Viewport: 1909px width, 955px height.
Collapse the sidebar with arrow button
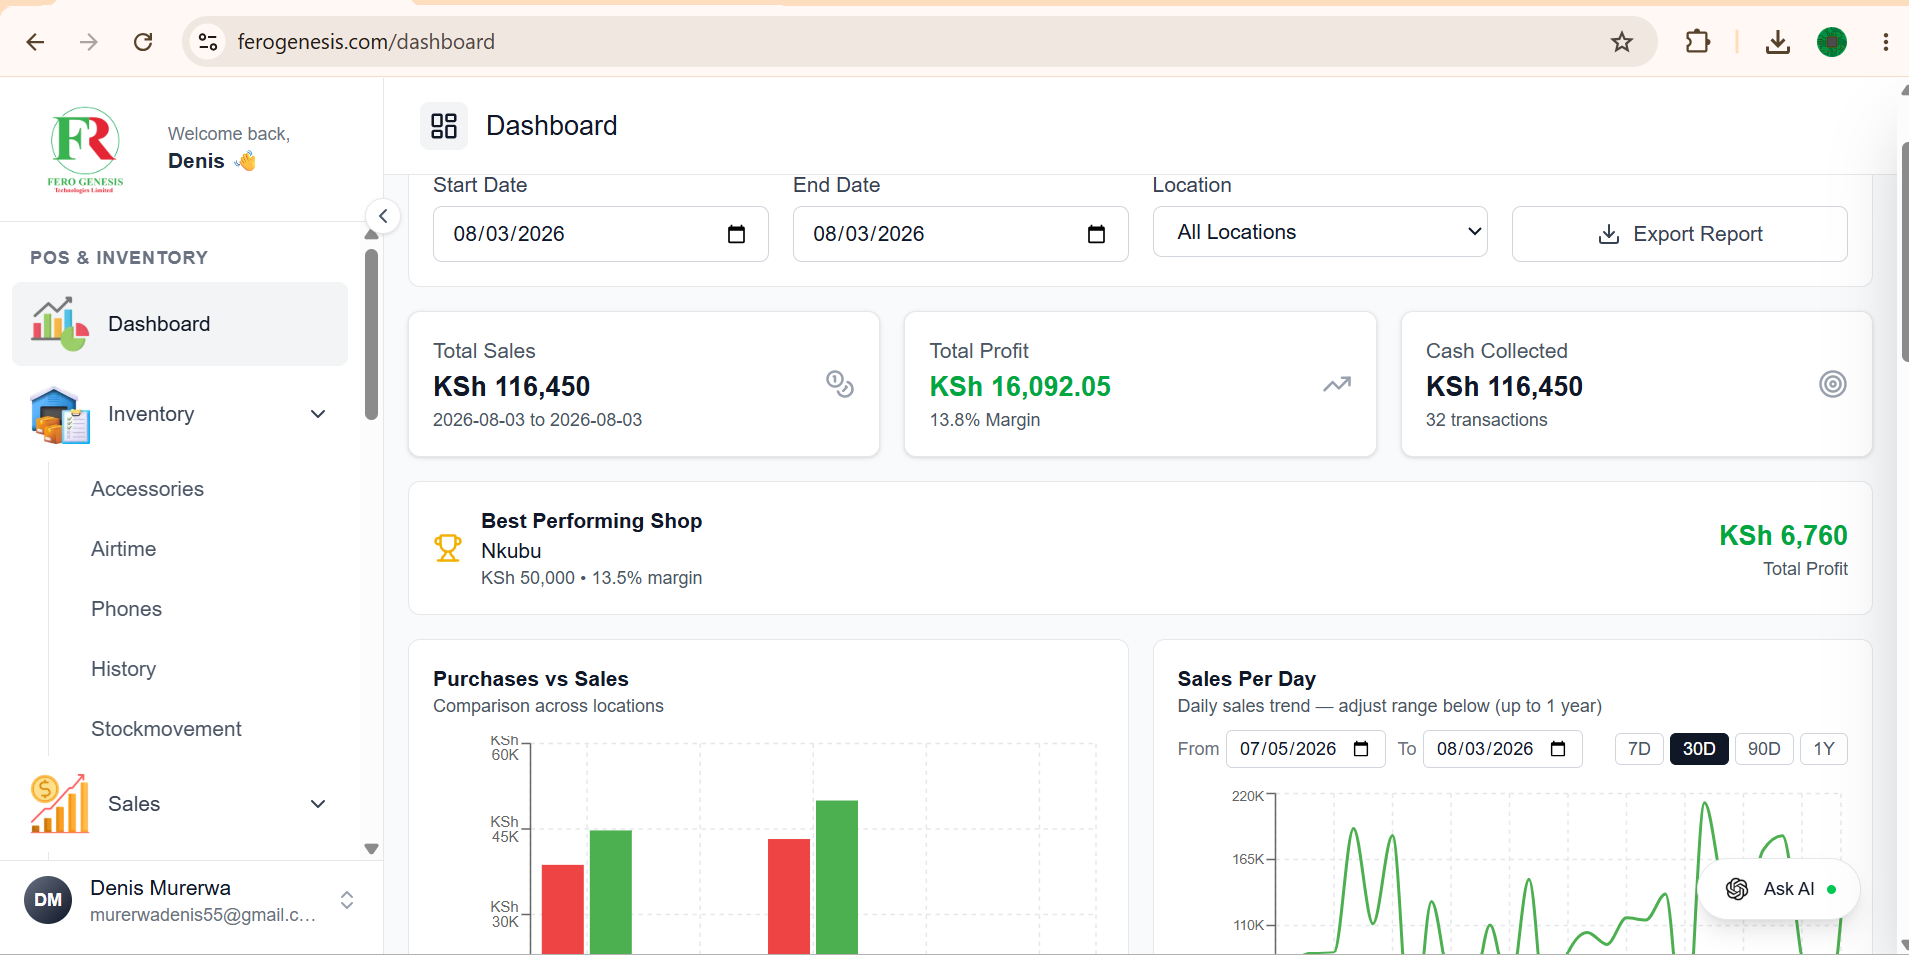(383, 216)
